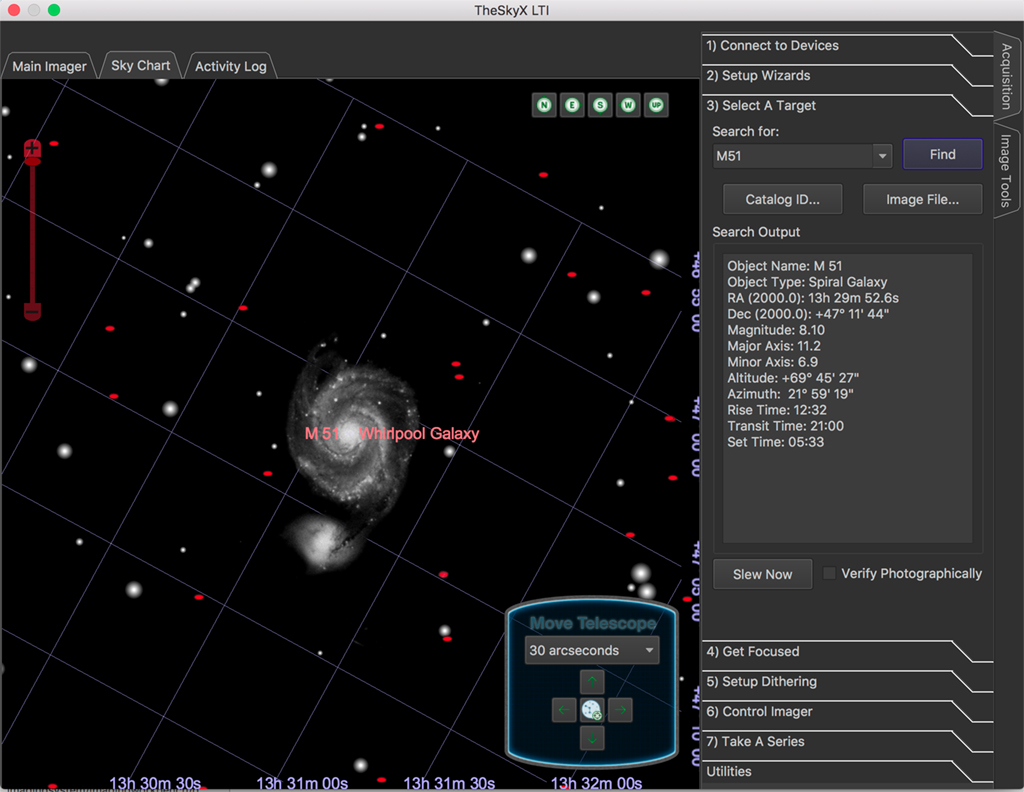The image size is (1024, 792).
Task: Enable Verify Photographically checkbox
Action: tap(829, 573)
